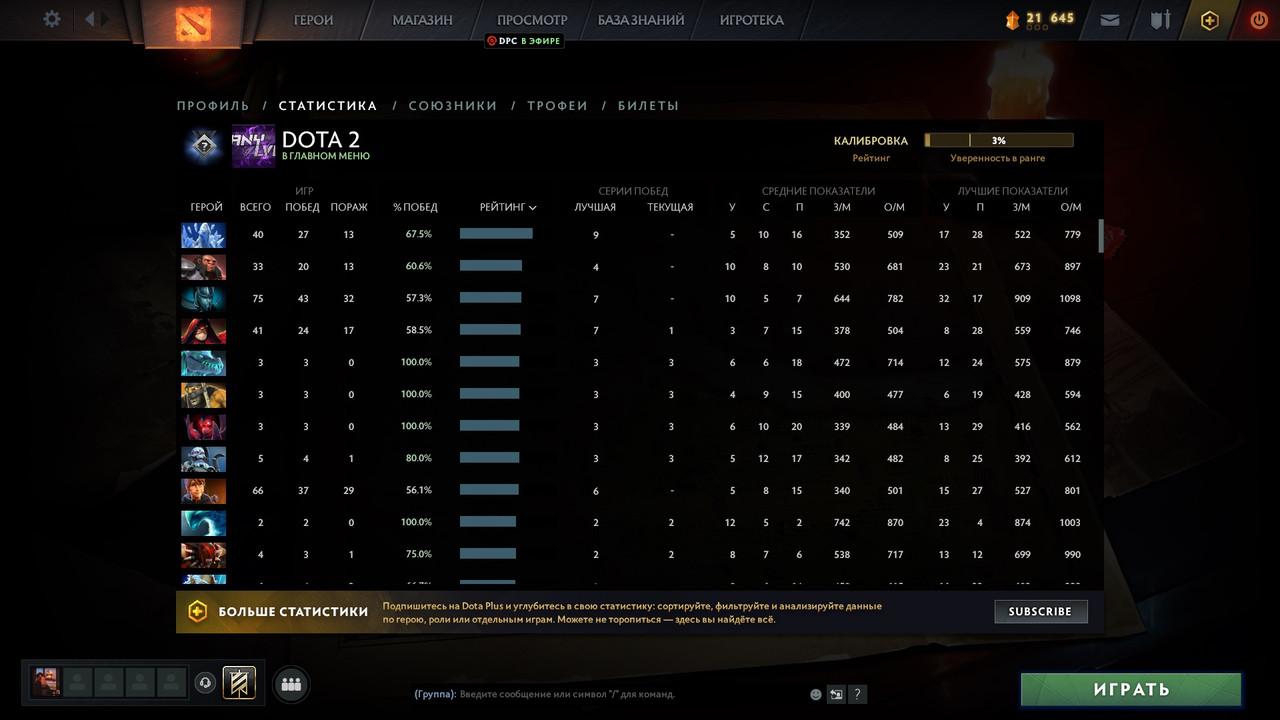Viewport: 1280px width, 720px height.
Task: Open the DPC В ЭФИРЕ live badge
Action: point(524,41)
